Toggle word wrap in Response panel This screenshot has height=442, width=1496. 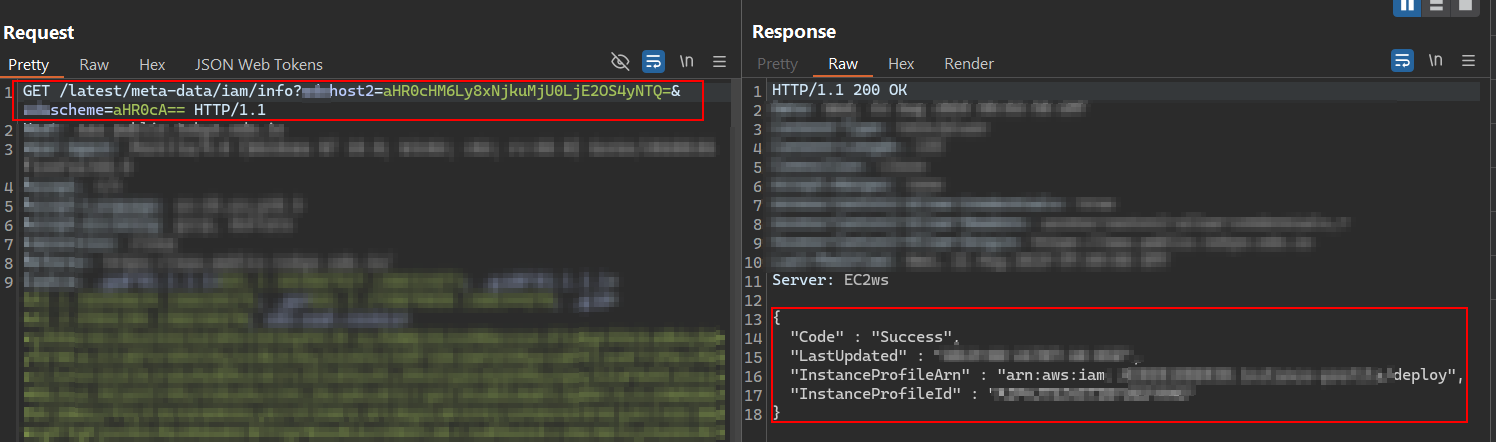1403,61
